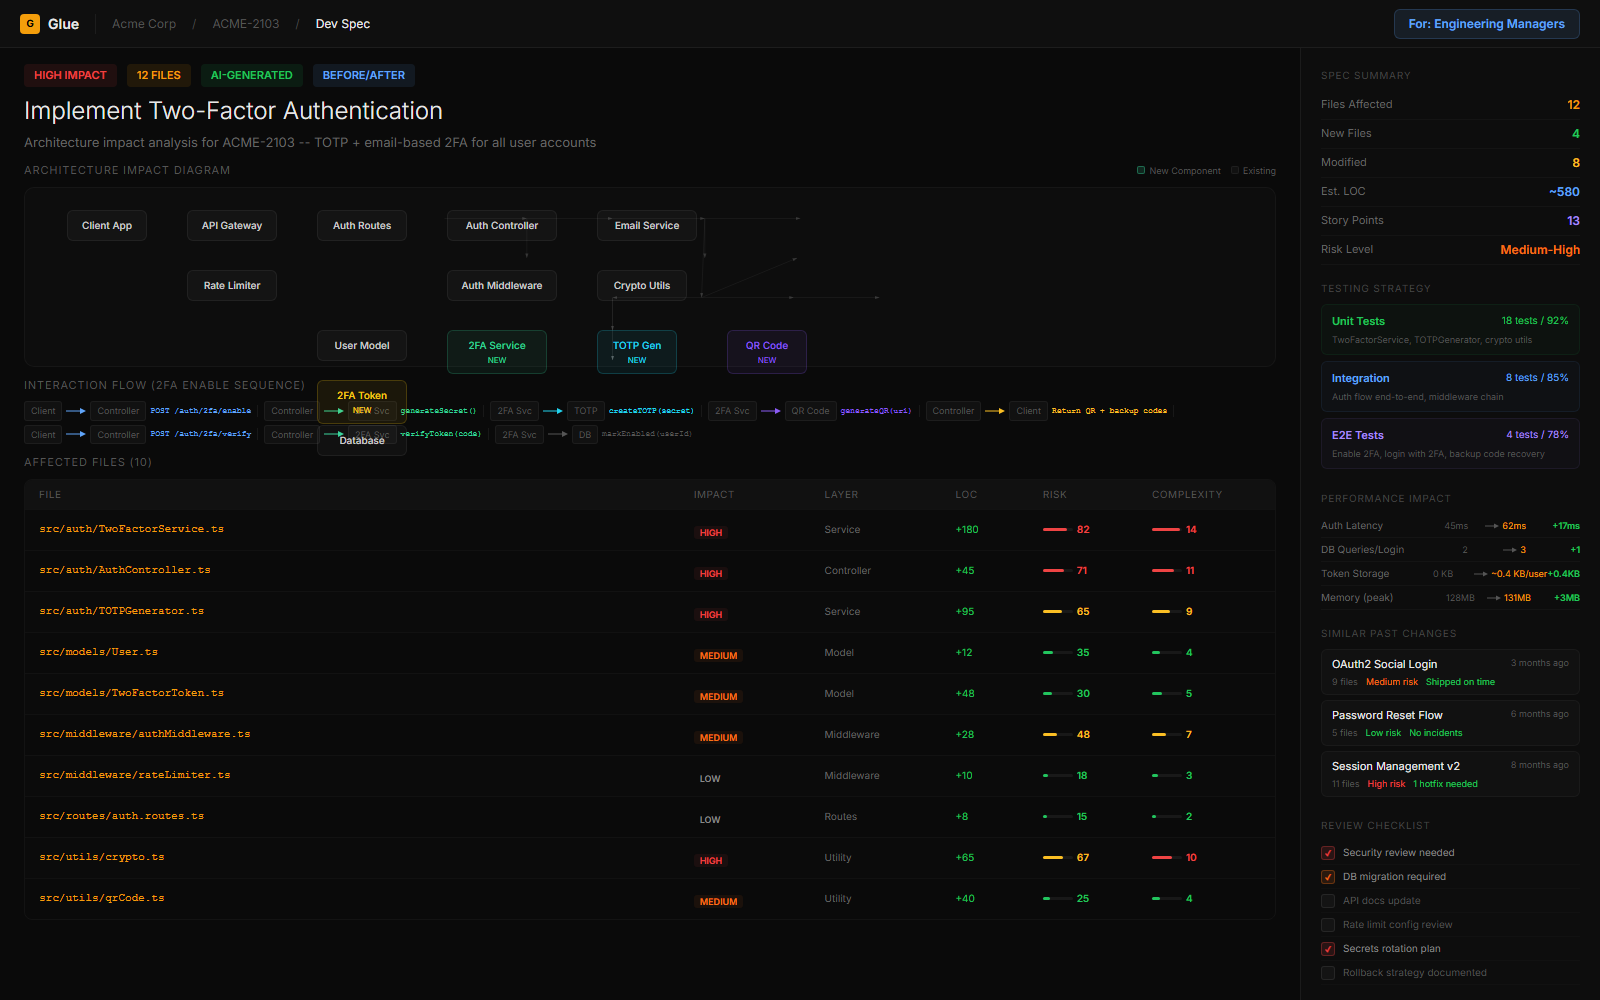Select the 2FA Service node in diagram

[x=497, y=351]
